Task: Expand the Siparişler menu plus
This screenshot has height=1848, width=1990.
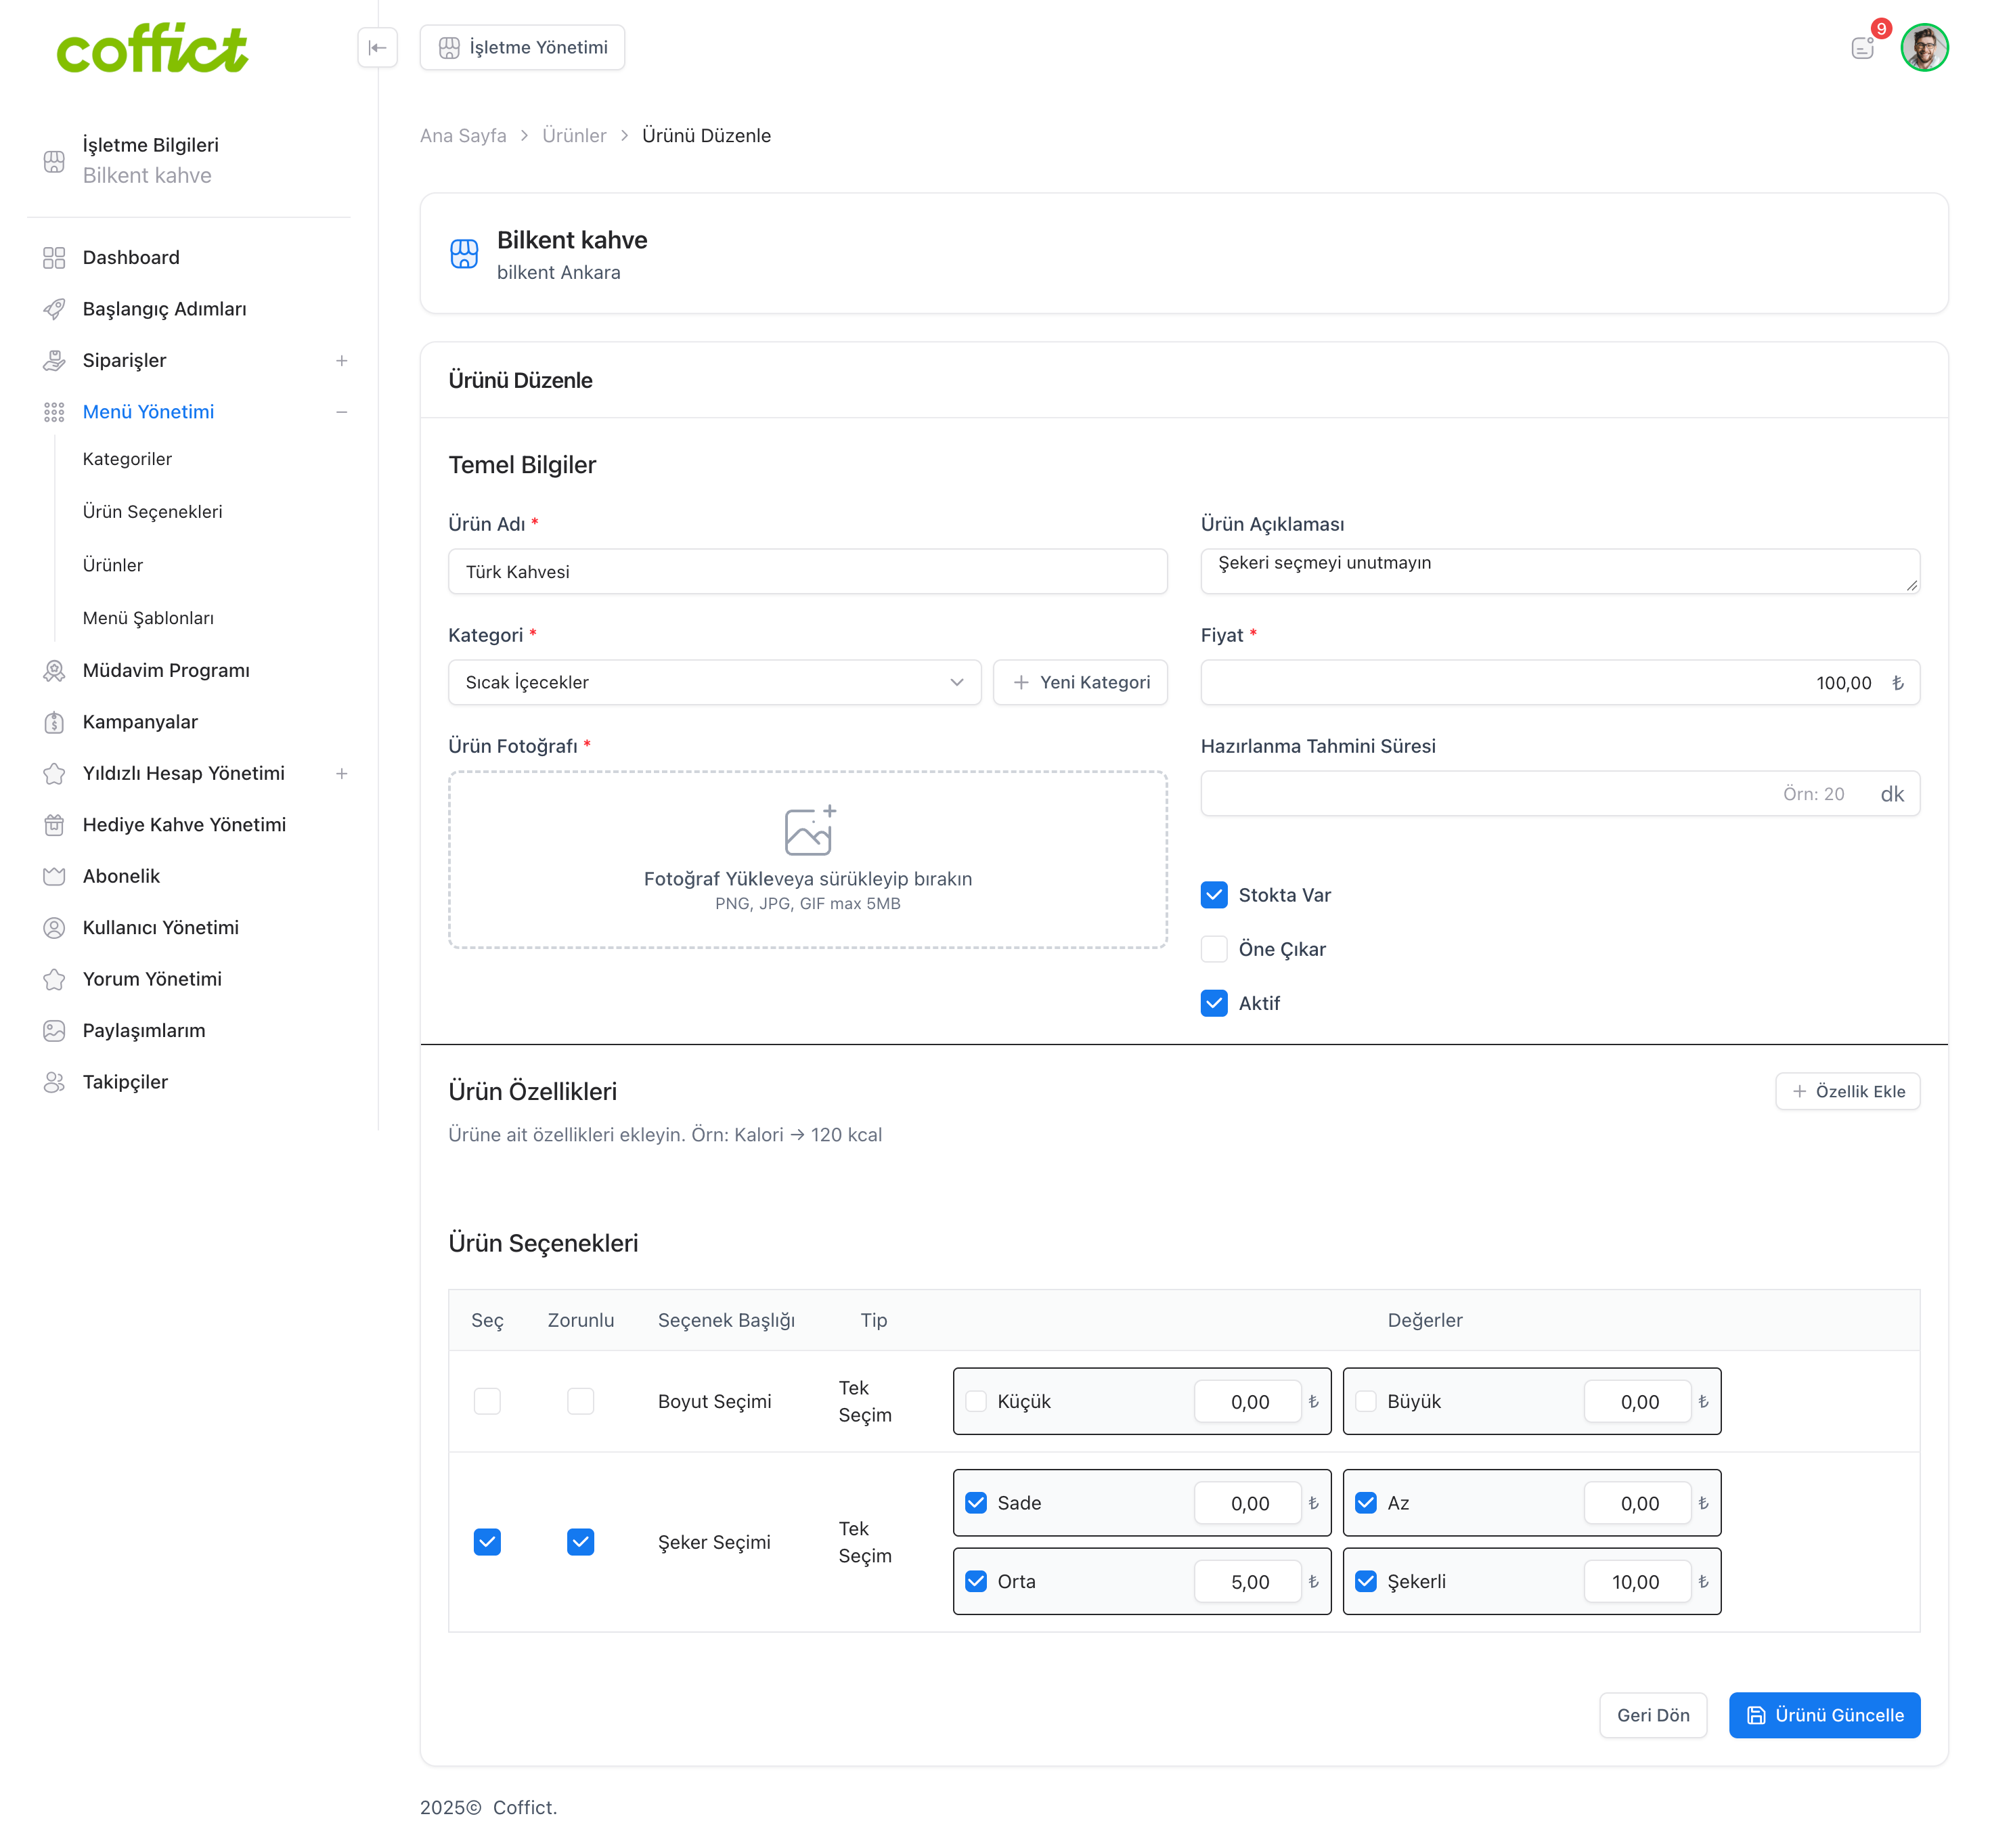Action: tap(342, 361)
